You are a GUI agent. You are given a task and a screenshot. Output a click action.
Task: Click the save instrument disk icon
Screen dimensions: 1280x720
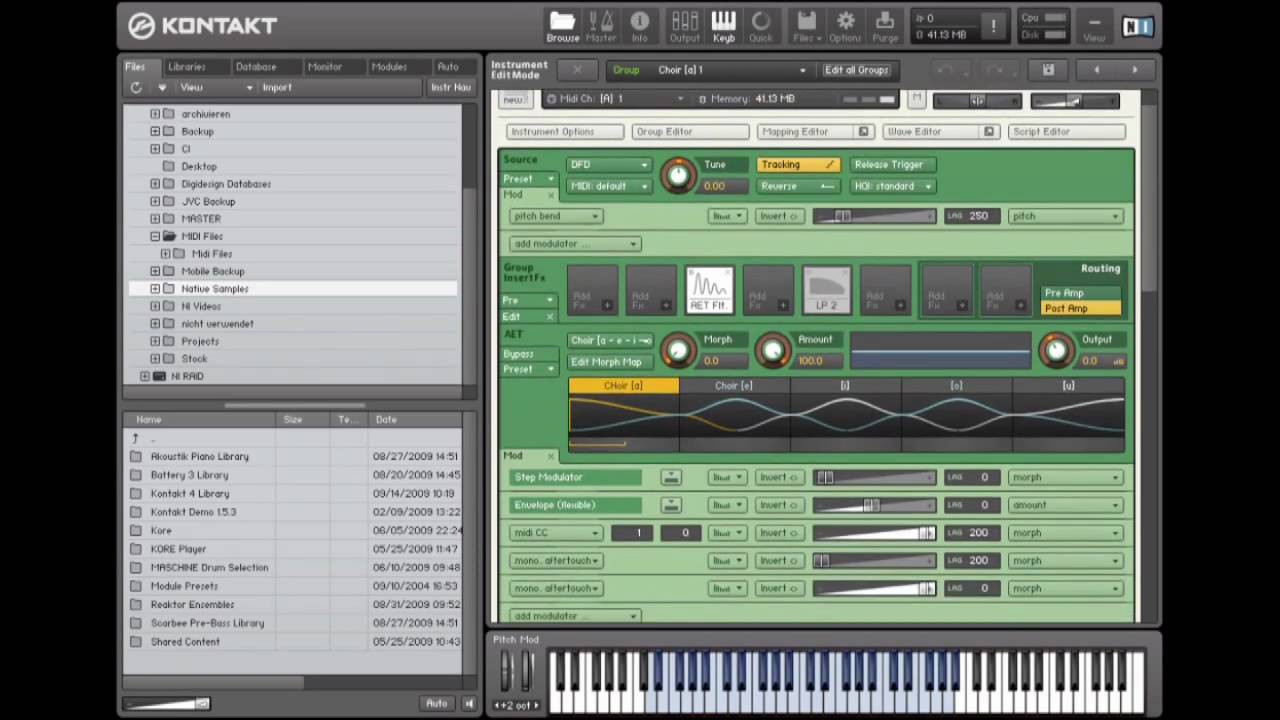[x=1048, y=70]
